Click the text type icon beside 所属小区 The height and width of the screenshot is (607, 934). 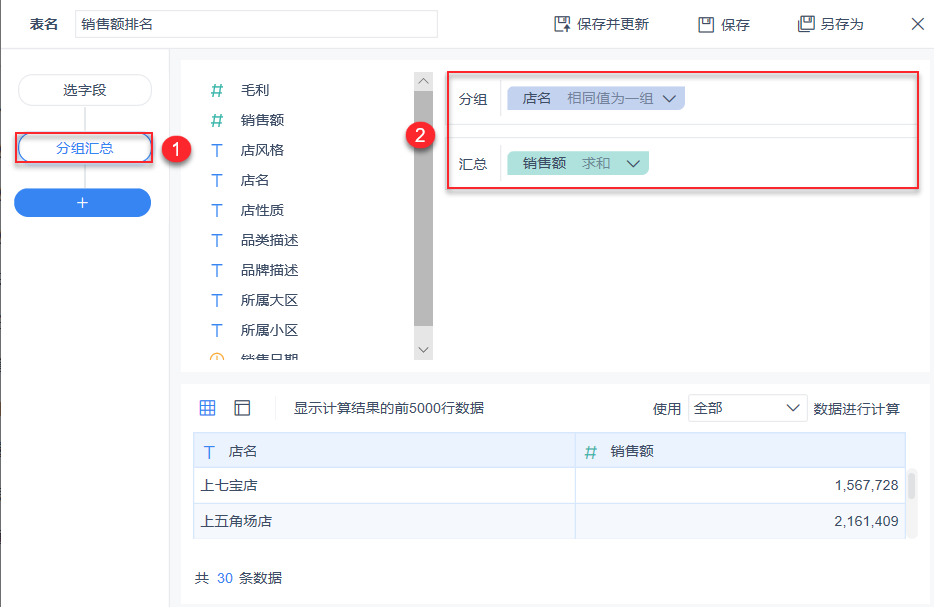click(x=217, y=330)
